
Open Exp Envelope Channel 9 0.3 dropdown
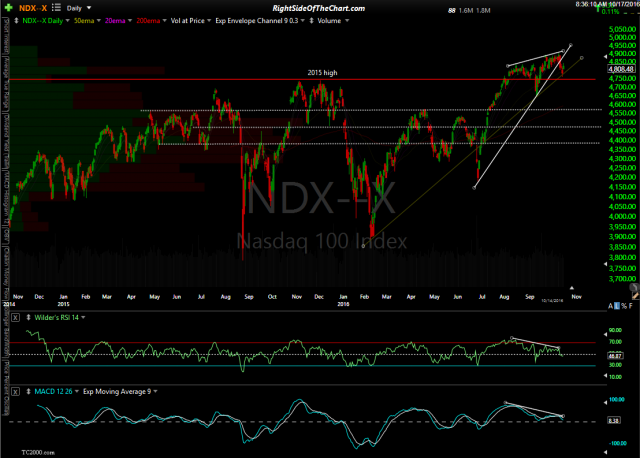pos(260,20)
